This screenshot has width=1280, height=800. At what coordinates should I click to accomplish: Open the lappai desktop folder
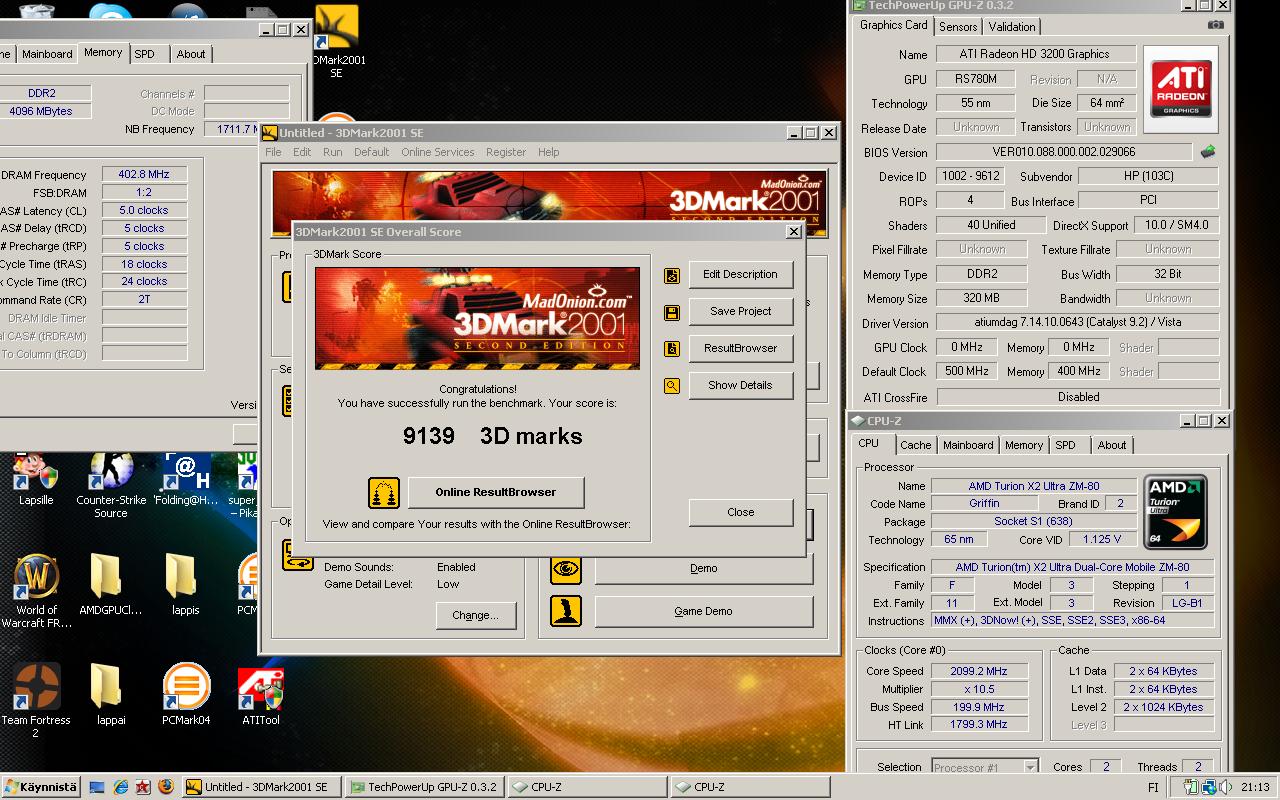point(111,695)
